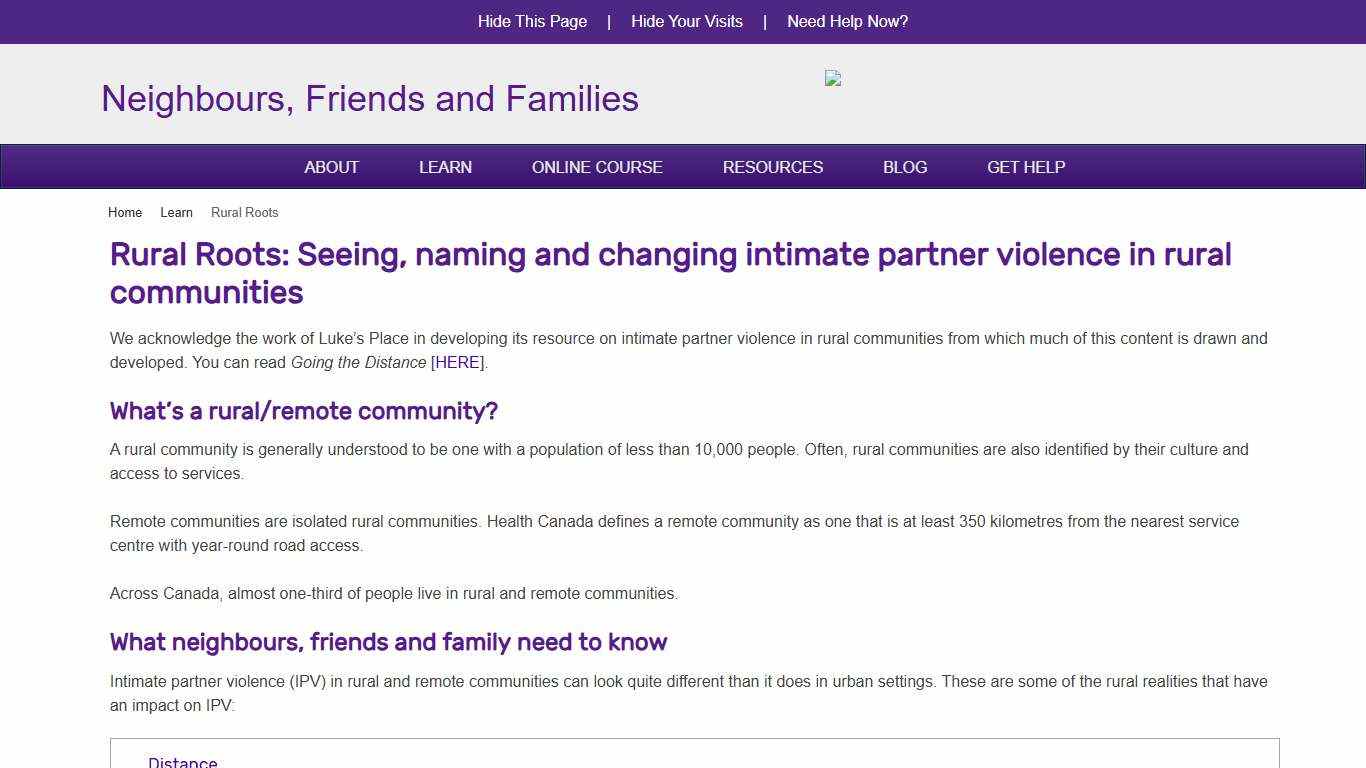
Task: Click the What neighbours, friends and family heading
Action: pos(388,642)
